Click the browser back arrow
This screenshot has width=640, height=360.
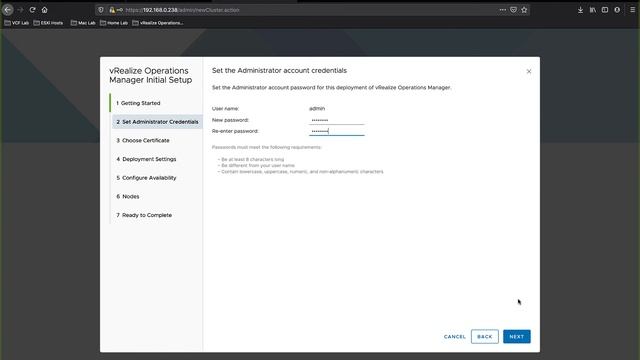8,9
